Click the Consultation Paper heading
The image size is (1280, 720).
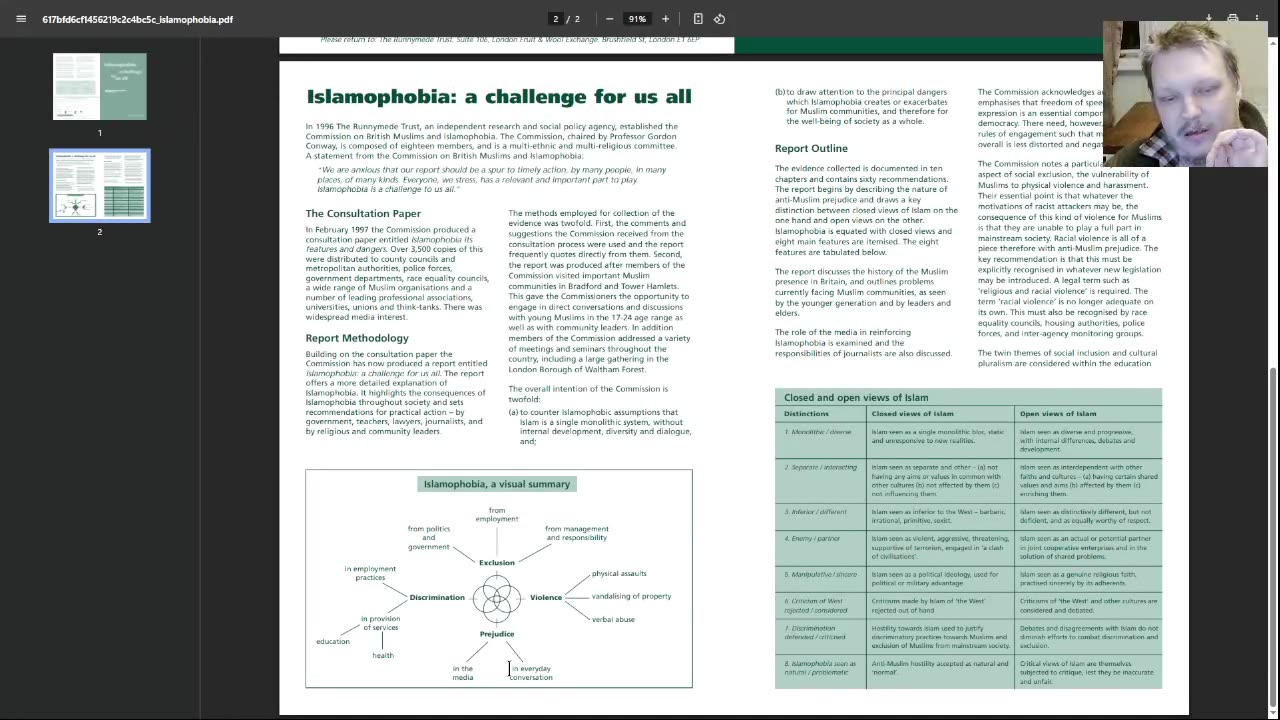click(363, 214)
